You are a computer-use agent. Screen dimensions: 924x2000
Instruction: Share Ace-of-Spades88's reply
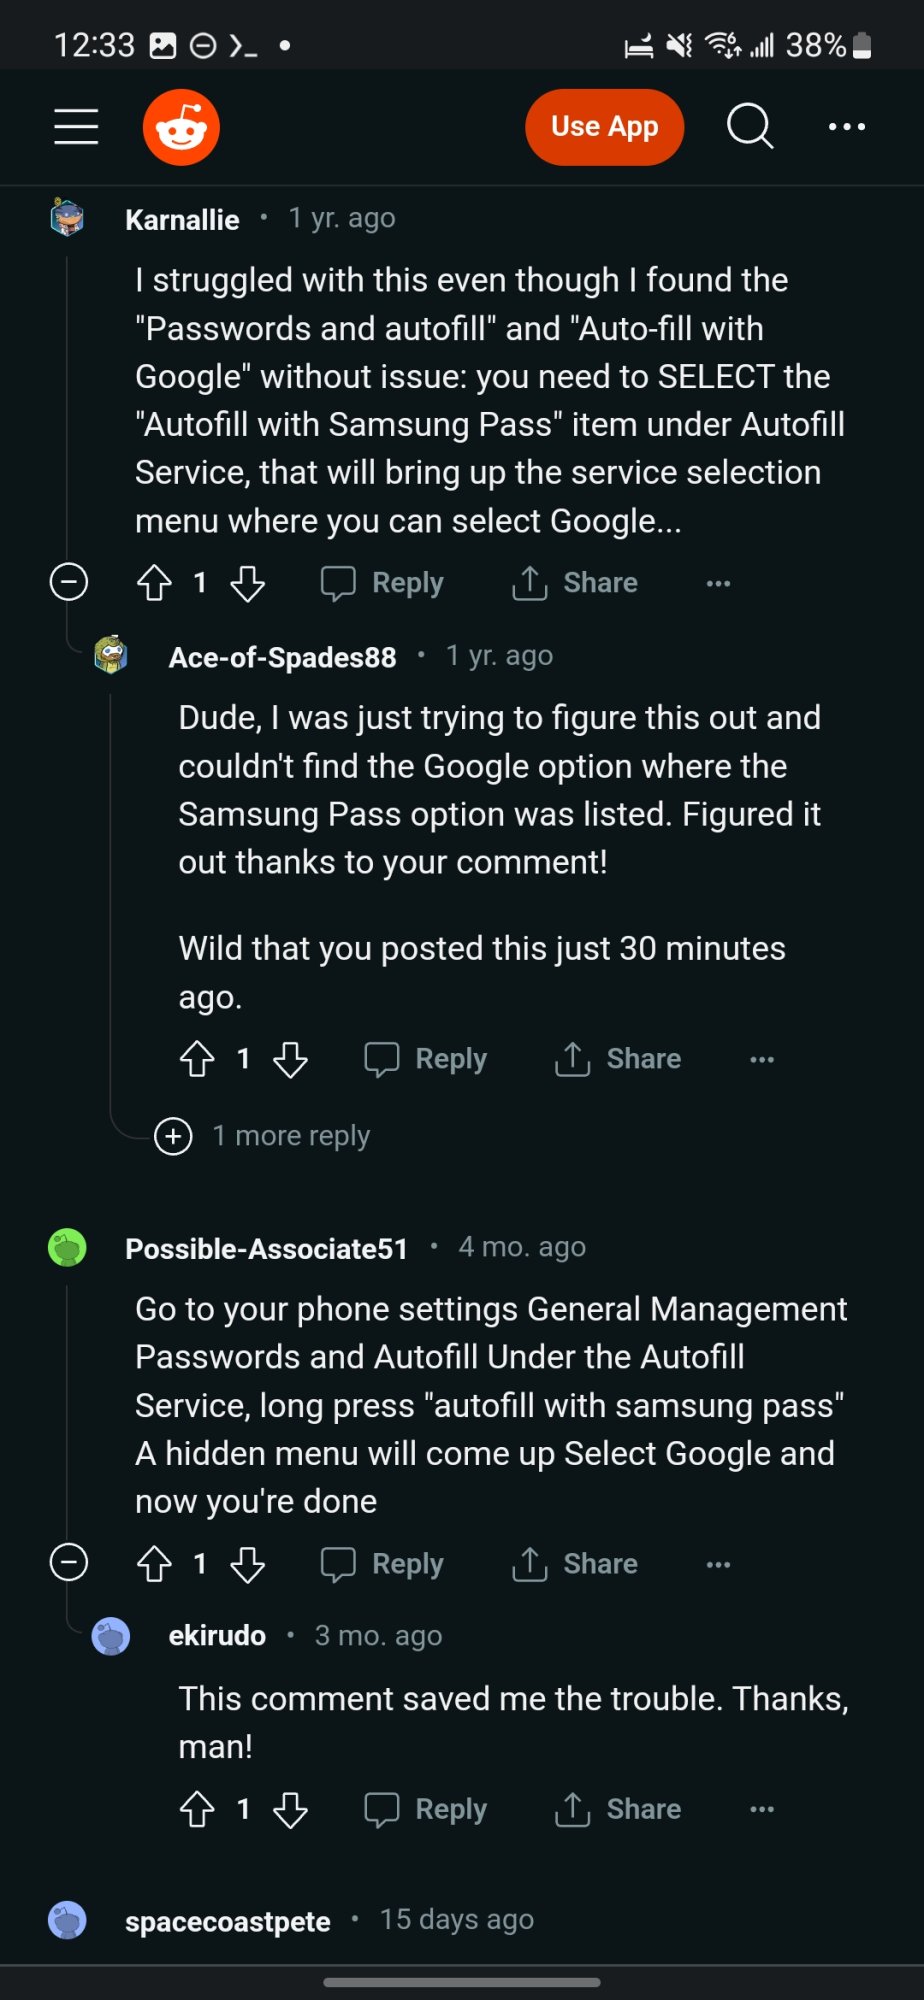619,1059
